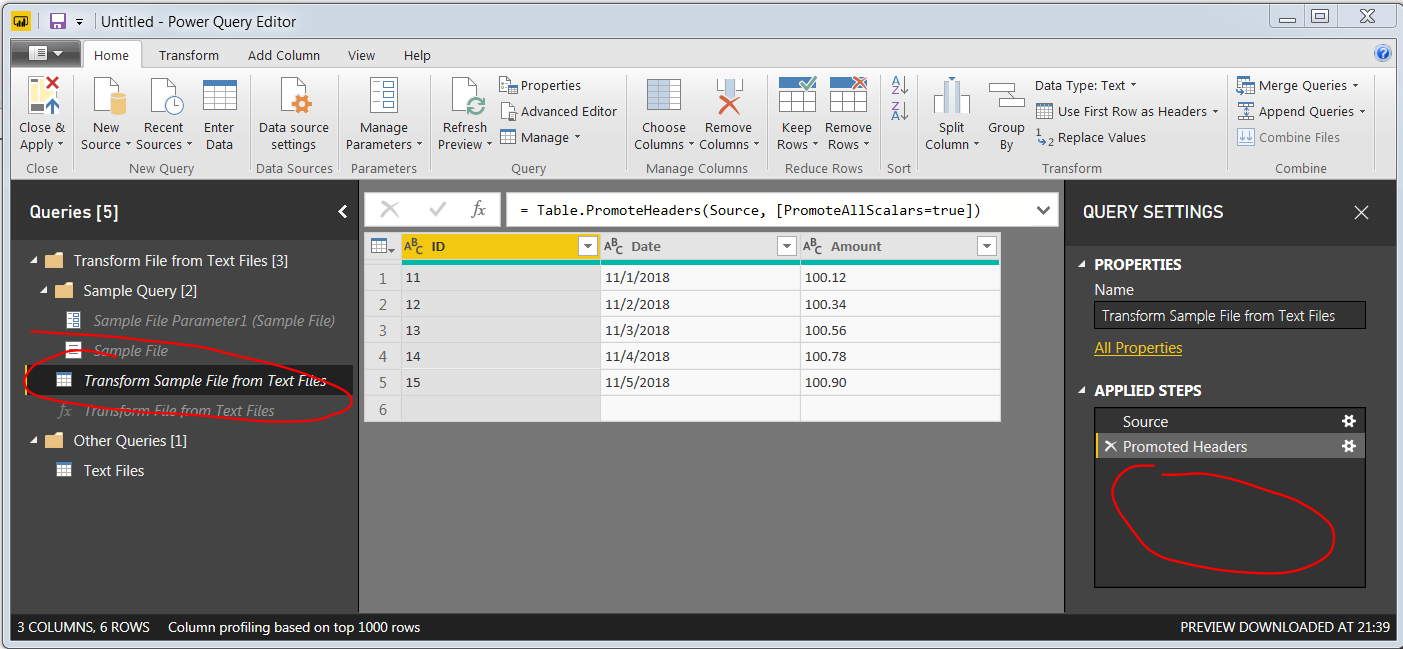This screenshot has width=1403, height=649.
Task: Collapse Transform File from Text Files folder
Action: [x=33, y=261]
